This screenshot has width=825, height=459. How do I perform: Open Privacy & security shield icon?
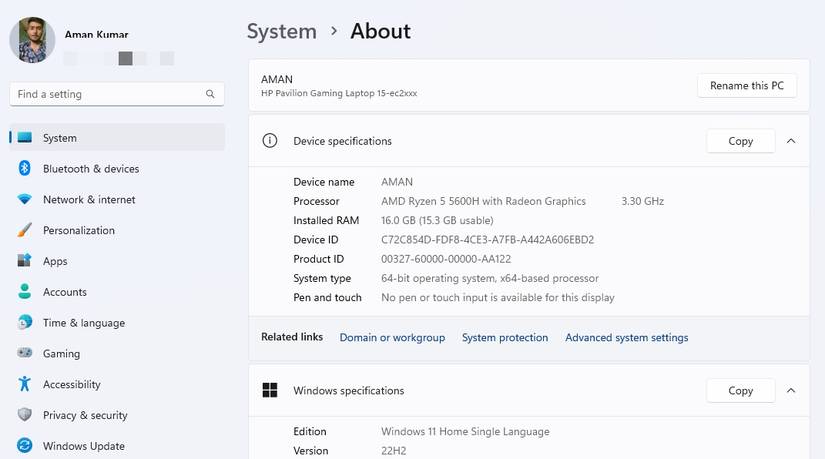click(x=25, y=415)
